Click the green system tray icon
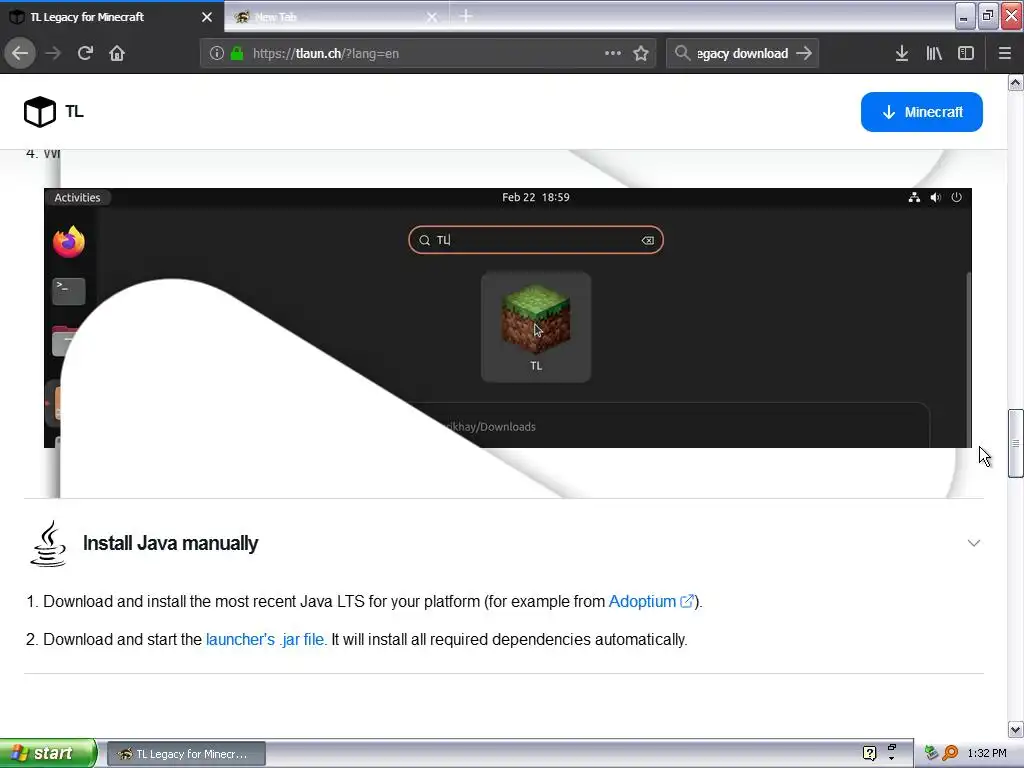This screenshot has width=1024, height=768. 931,754
